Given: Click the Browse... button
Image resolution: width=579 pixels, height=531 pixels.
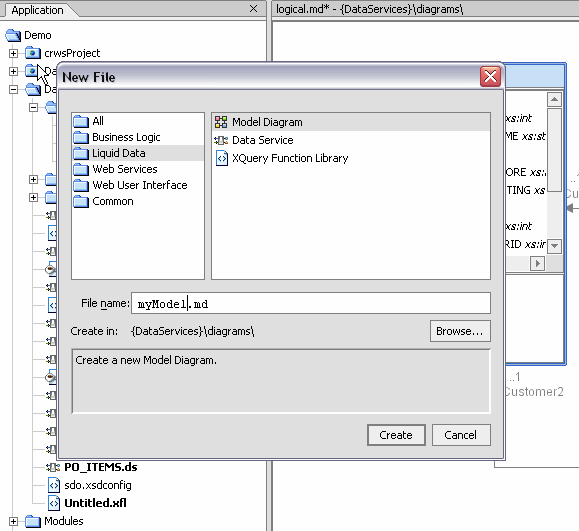Looking at the screenshot, I should click(460, 331).
